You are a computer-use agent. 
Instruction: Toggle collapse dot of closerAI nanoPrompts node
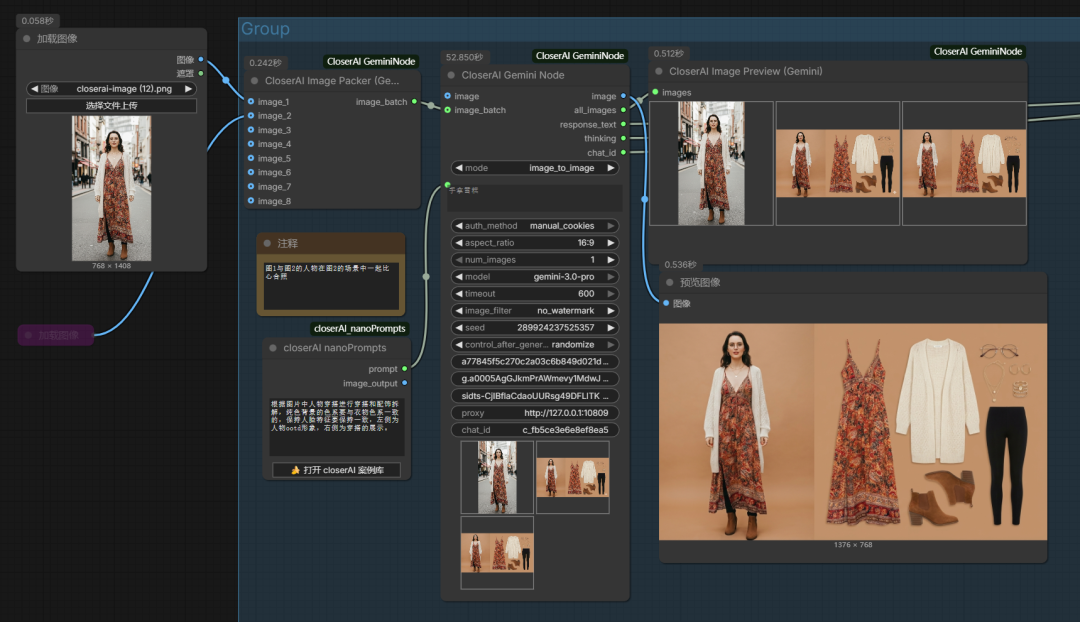[x=273, y=348]
